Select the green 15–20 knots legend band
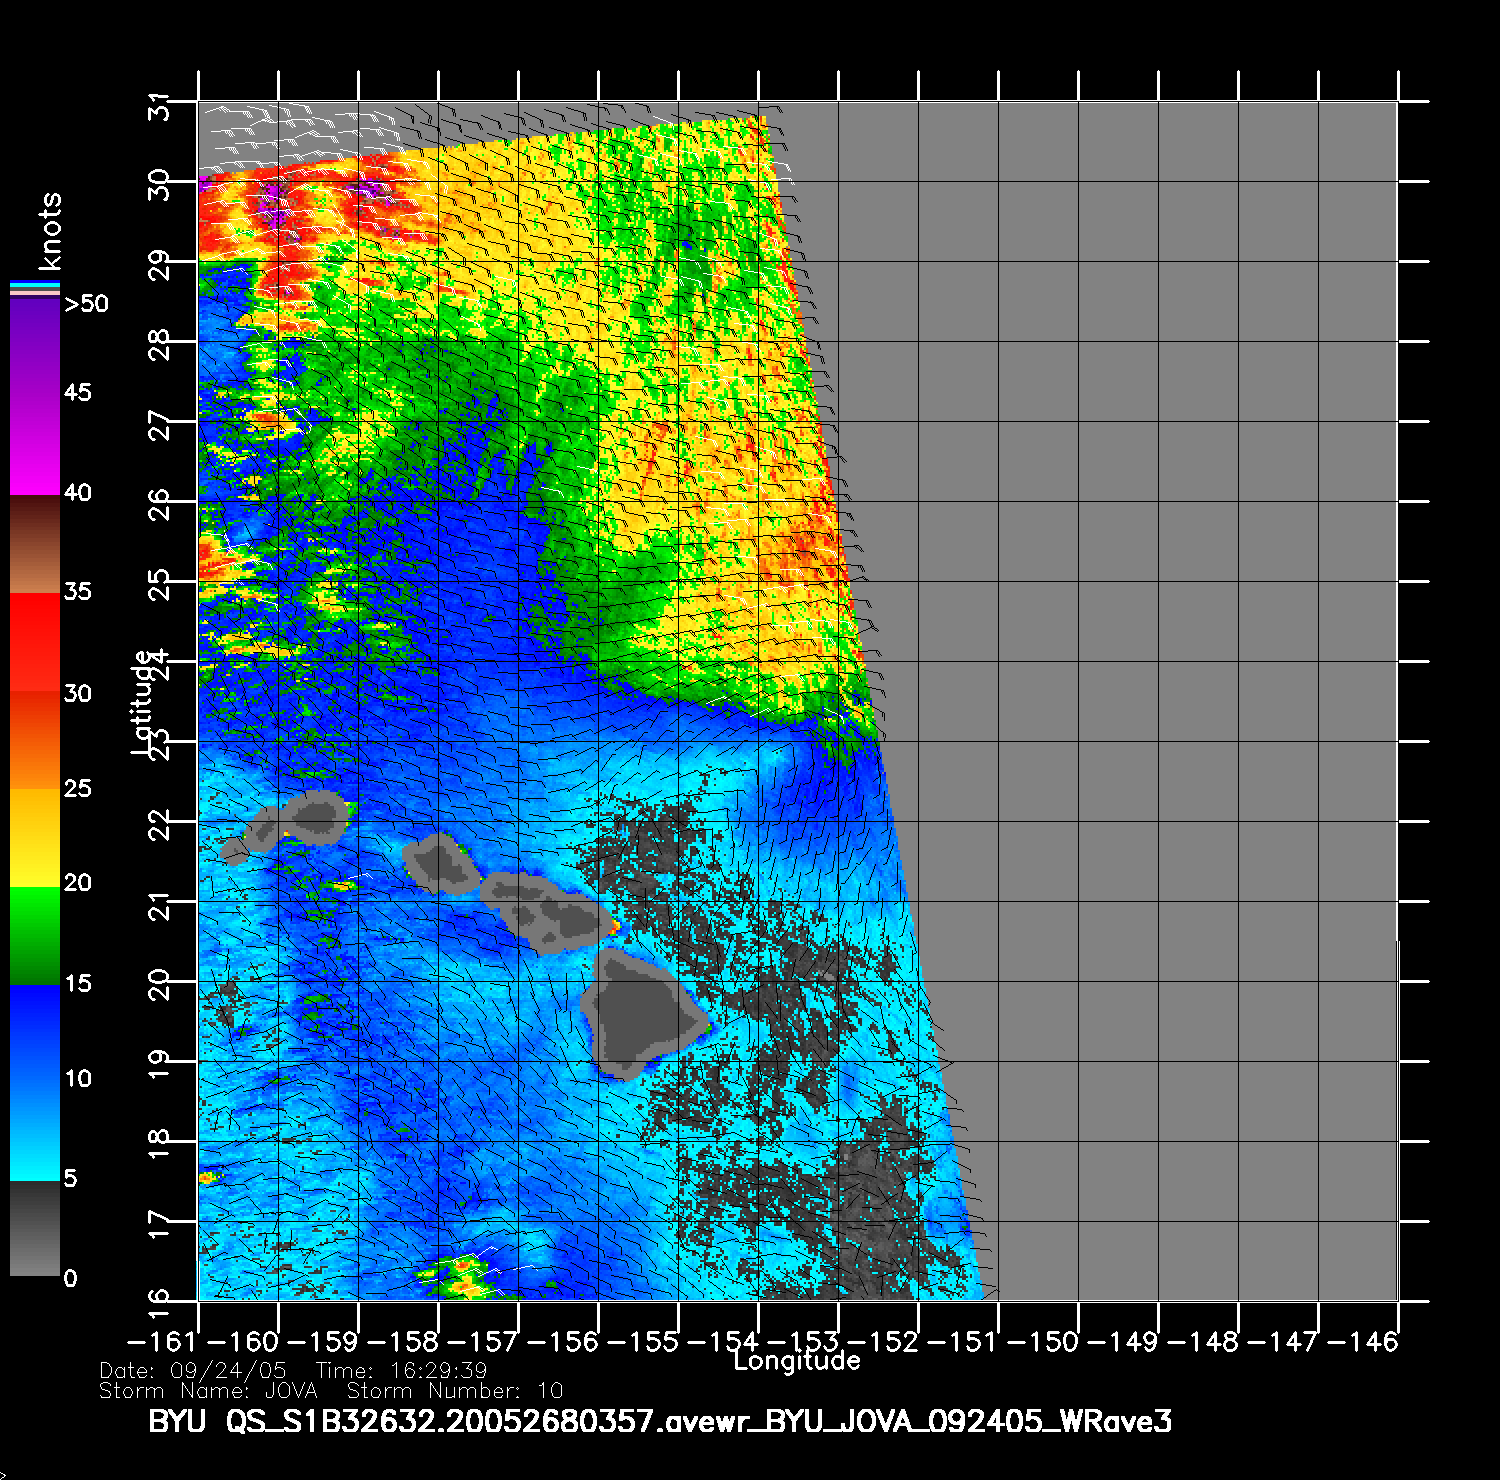The height and width of the screenshot is (1480, 1500). 34,935
